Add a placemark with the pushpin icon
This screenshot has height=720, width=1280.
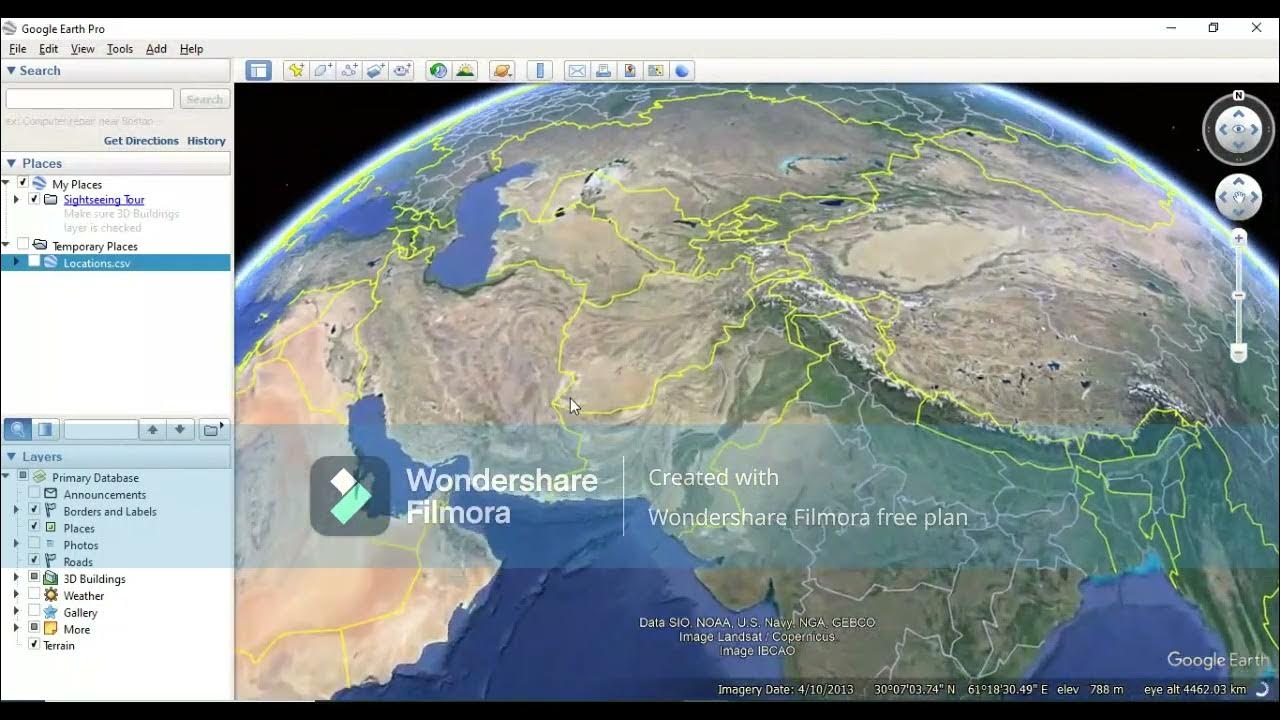point(295,70)
